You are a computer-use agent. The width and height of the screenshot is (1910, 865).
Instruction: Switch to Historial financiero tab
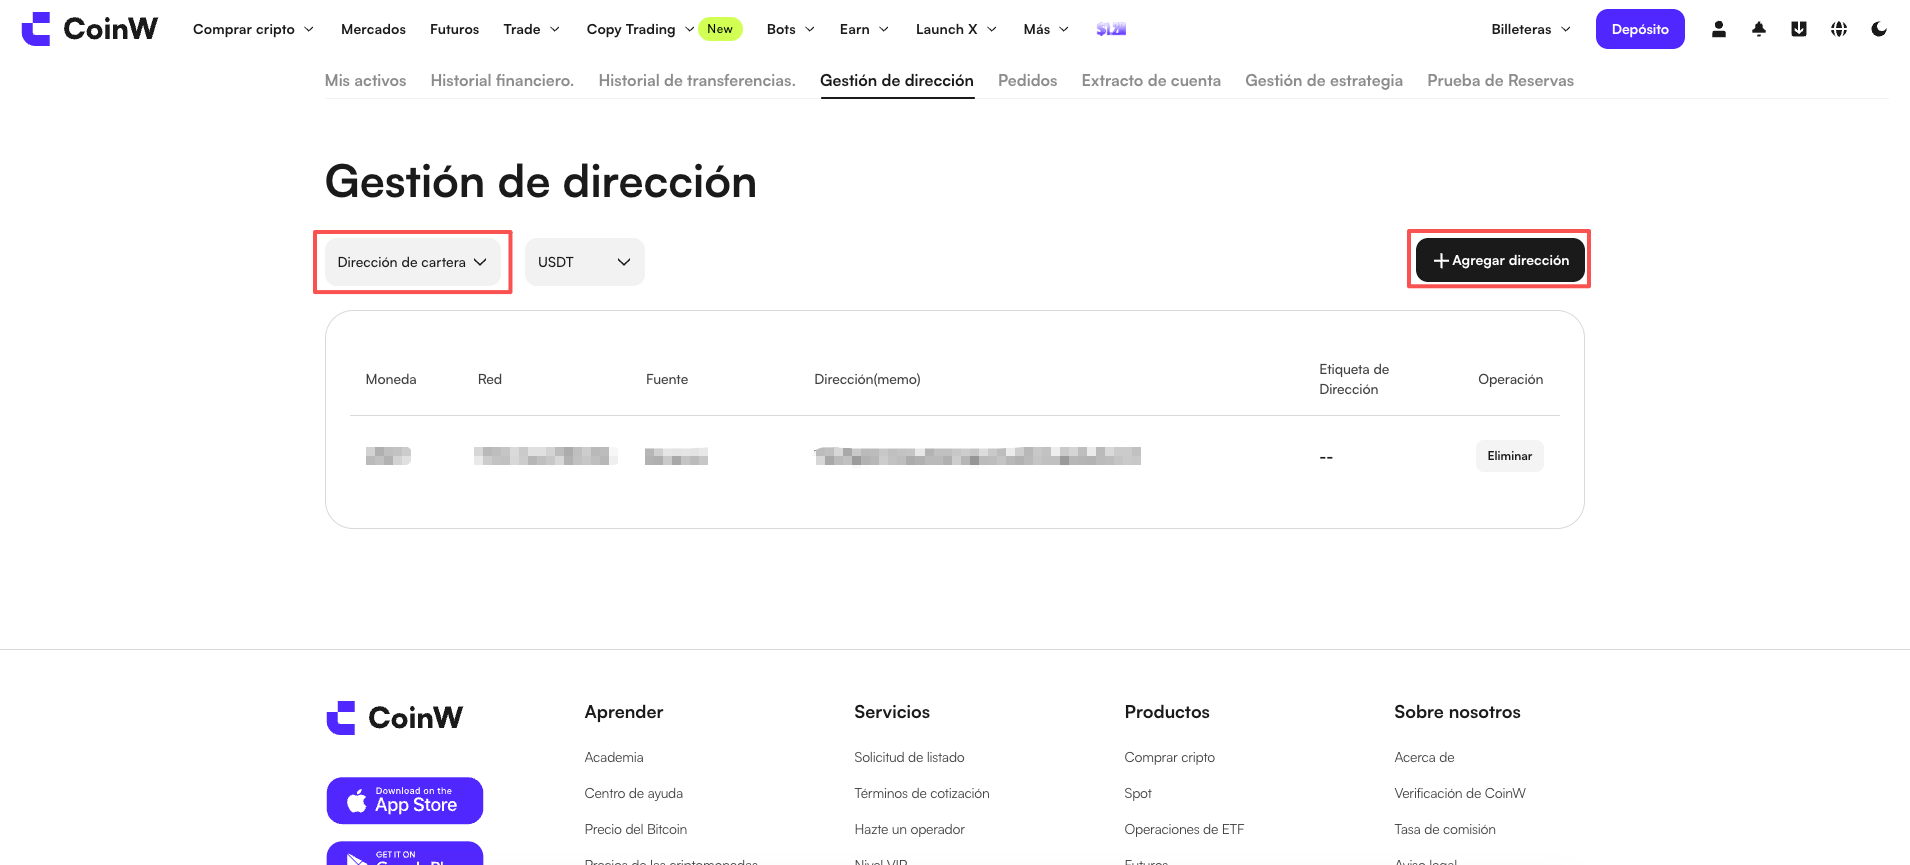502,81
